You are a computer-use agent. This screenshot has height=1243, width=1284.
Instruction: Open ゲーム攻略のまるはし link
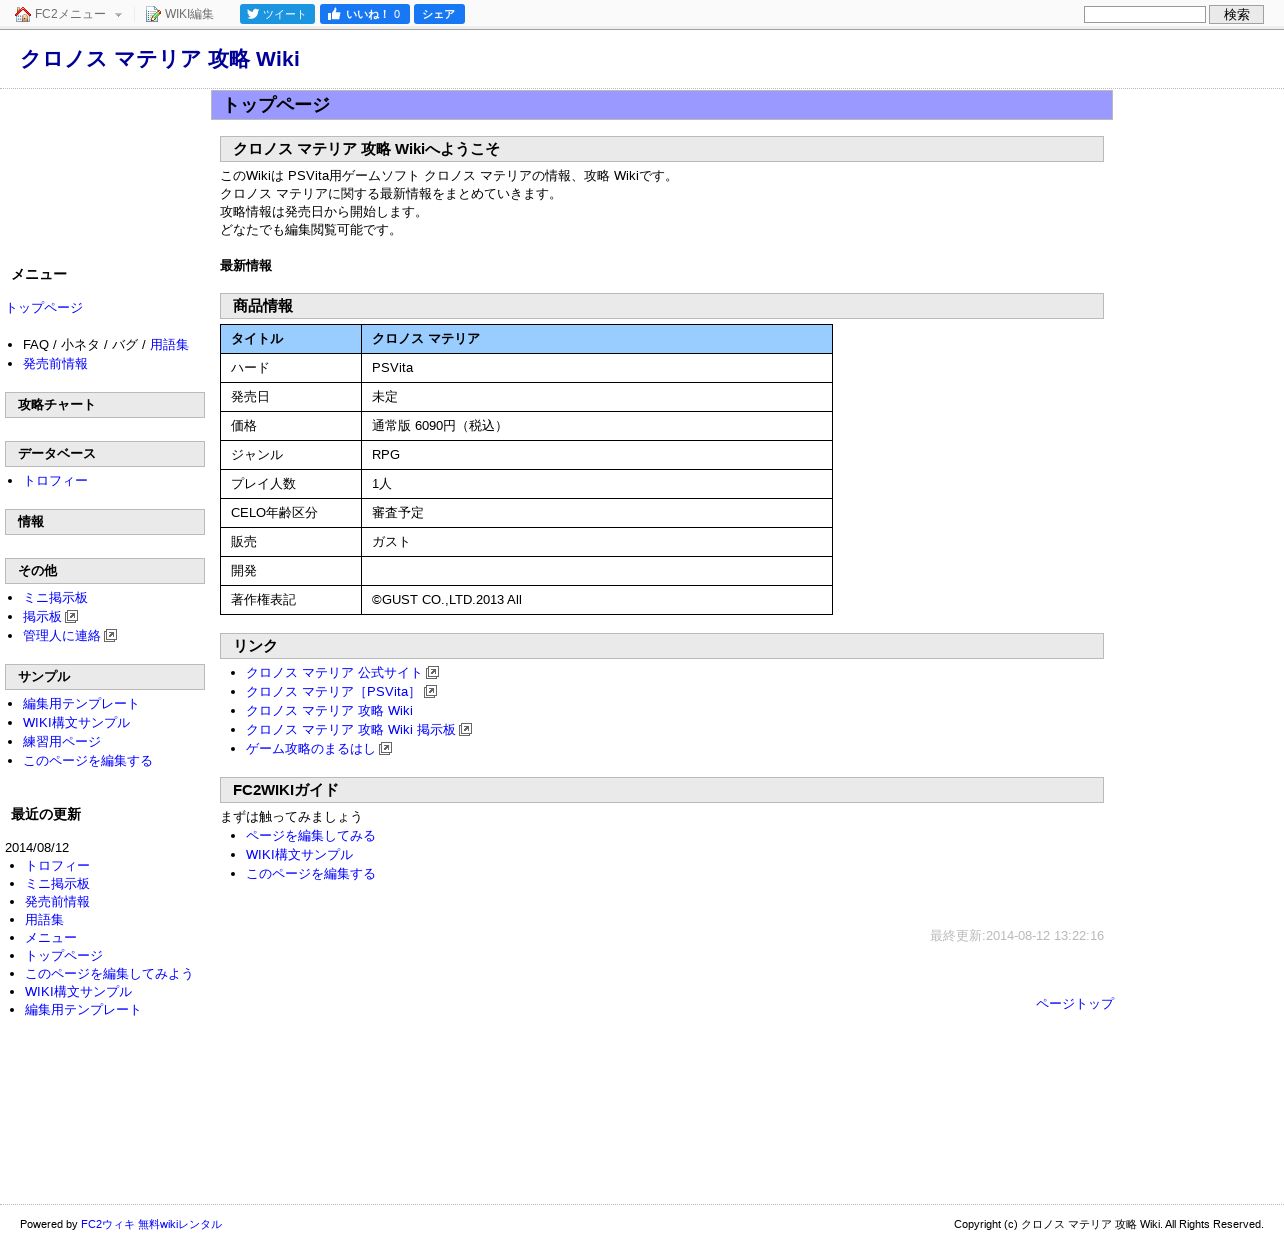coord(310,749)
